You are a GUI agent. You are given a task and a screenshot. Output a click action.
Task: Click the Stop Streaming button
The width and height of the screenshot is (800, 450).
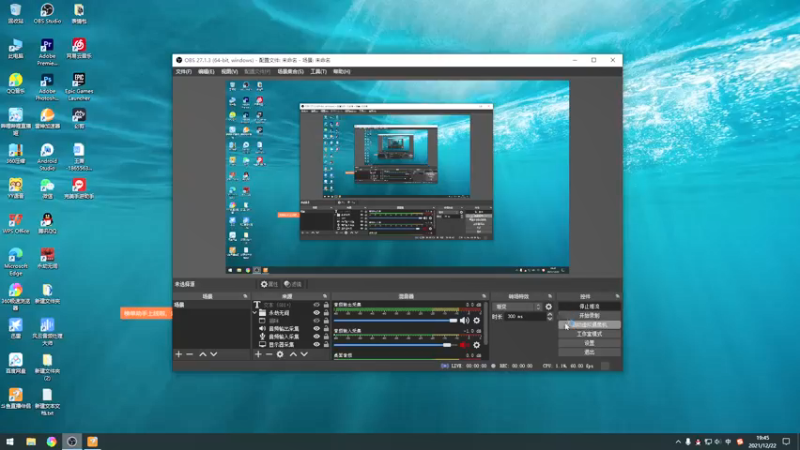coord(589,307)
